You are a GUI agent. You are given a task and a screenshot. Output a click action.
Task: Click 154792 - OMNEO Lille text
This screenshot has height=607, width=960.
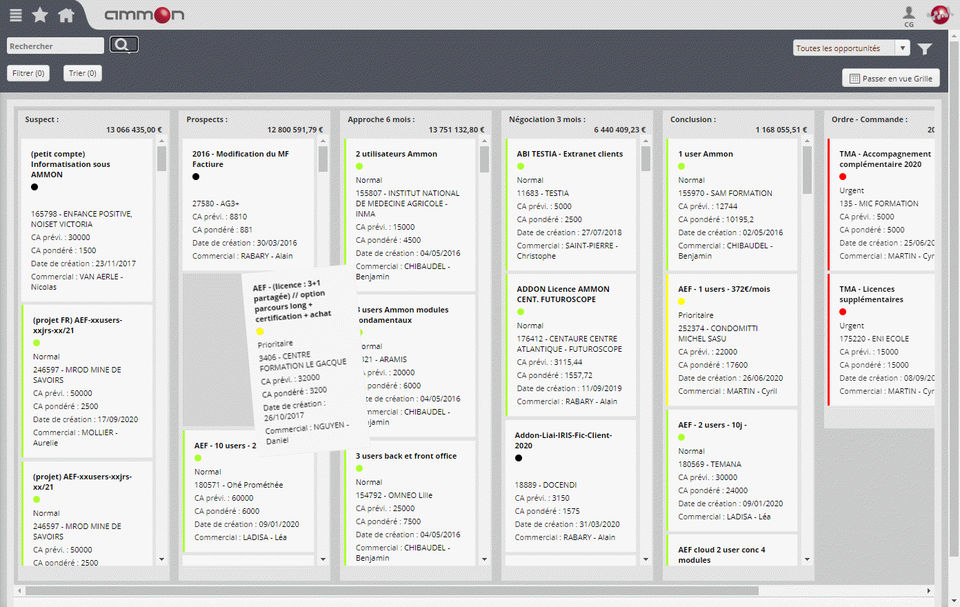coord(394,495)
